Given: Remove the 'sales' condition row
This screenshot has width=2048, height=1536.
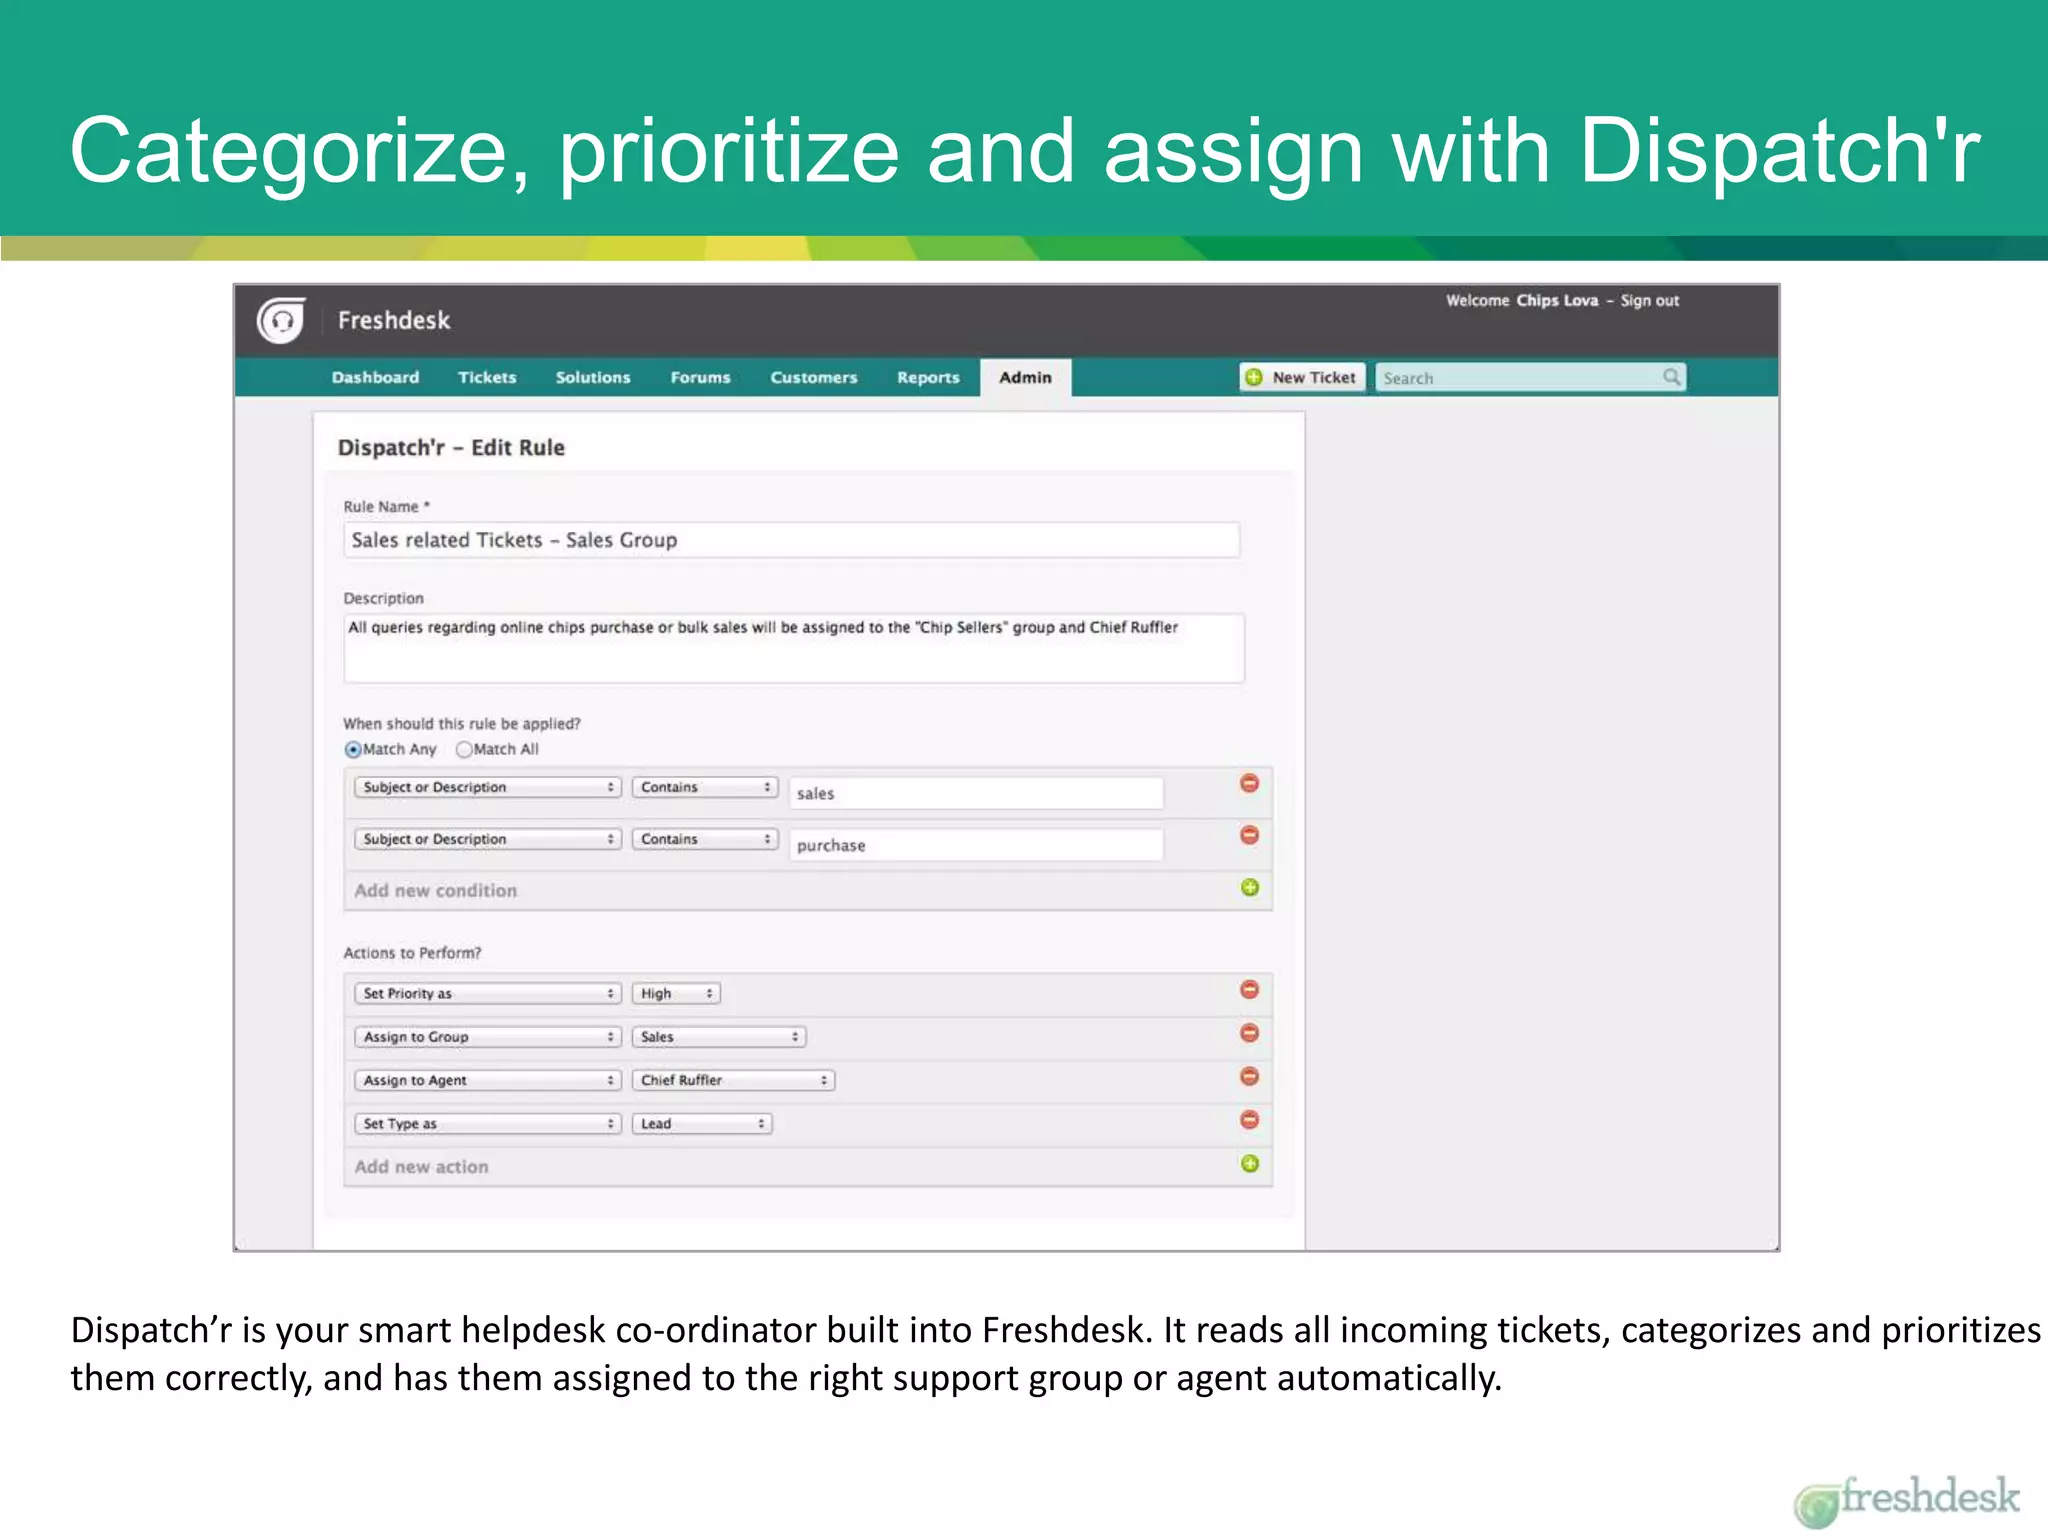Looking at the screenshot, I should point(1249,783).
